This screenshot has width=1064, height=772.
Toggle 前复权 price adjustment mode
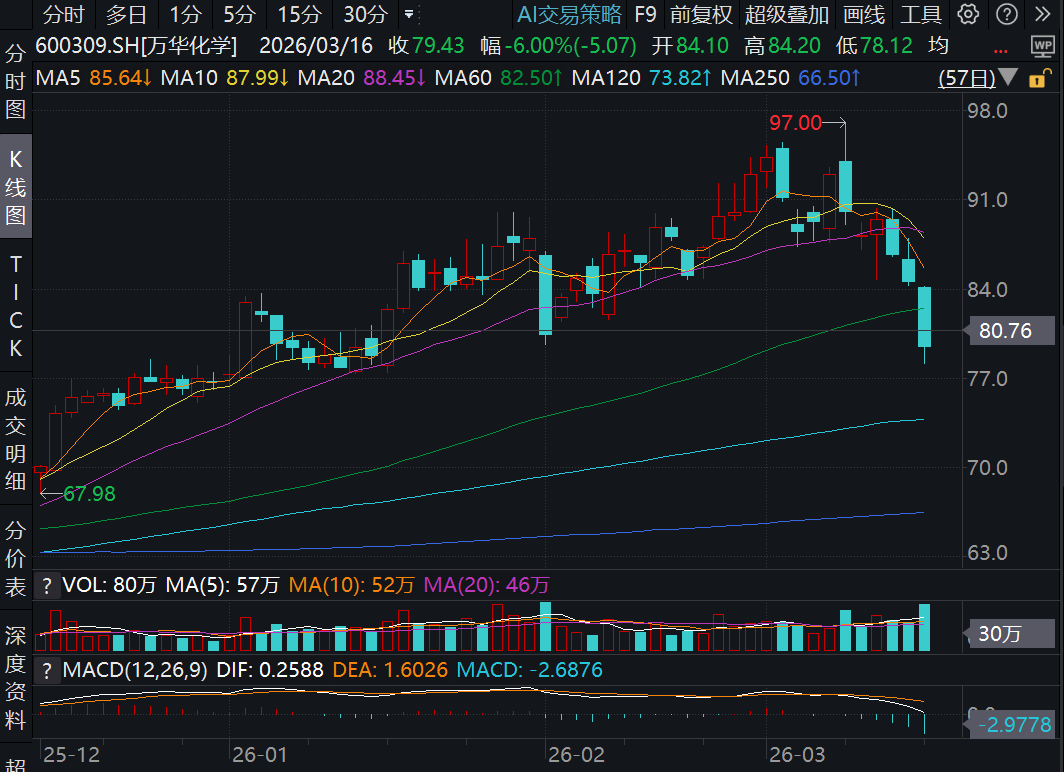pyautogui.click(x=701, y=14)
